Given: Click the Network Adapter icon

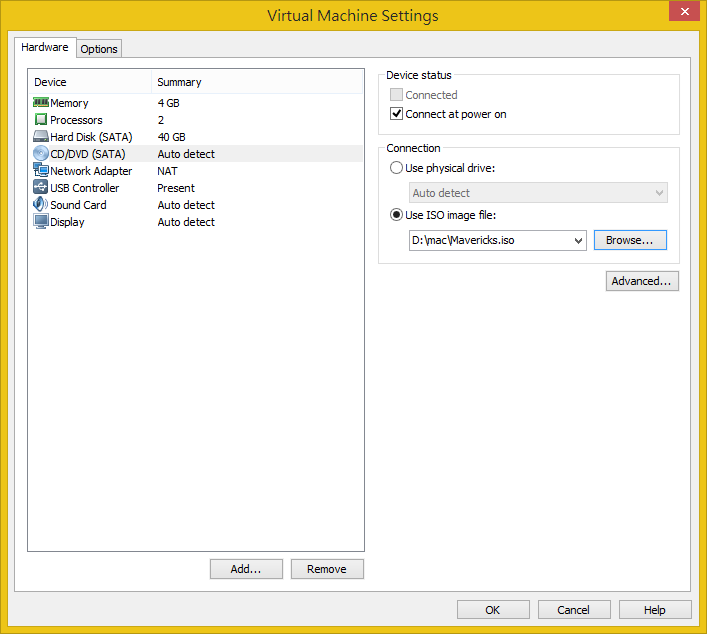Looking at the screenshot, I should click(41, 170).
